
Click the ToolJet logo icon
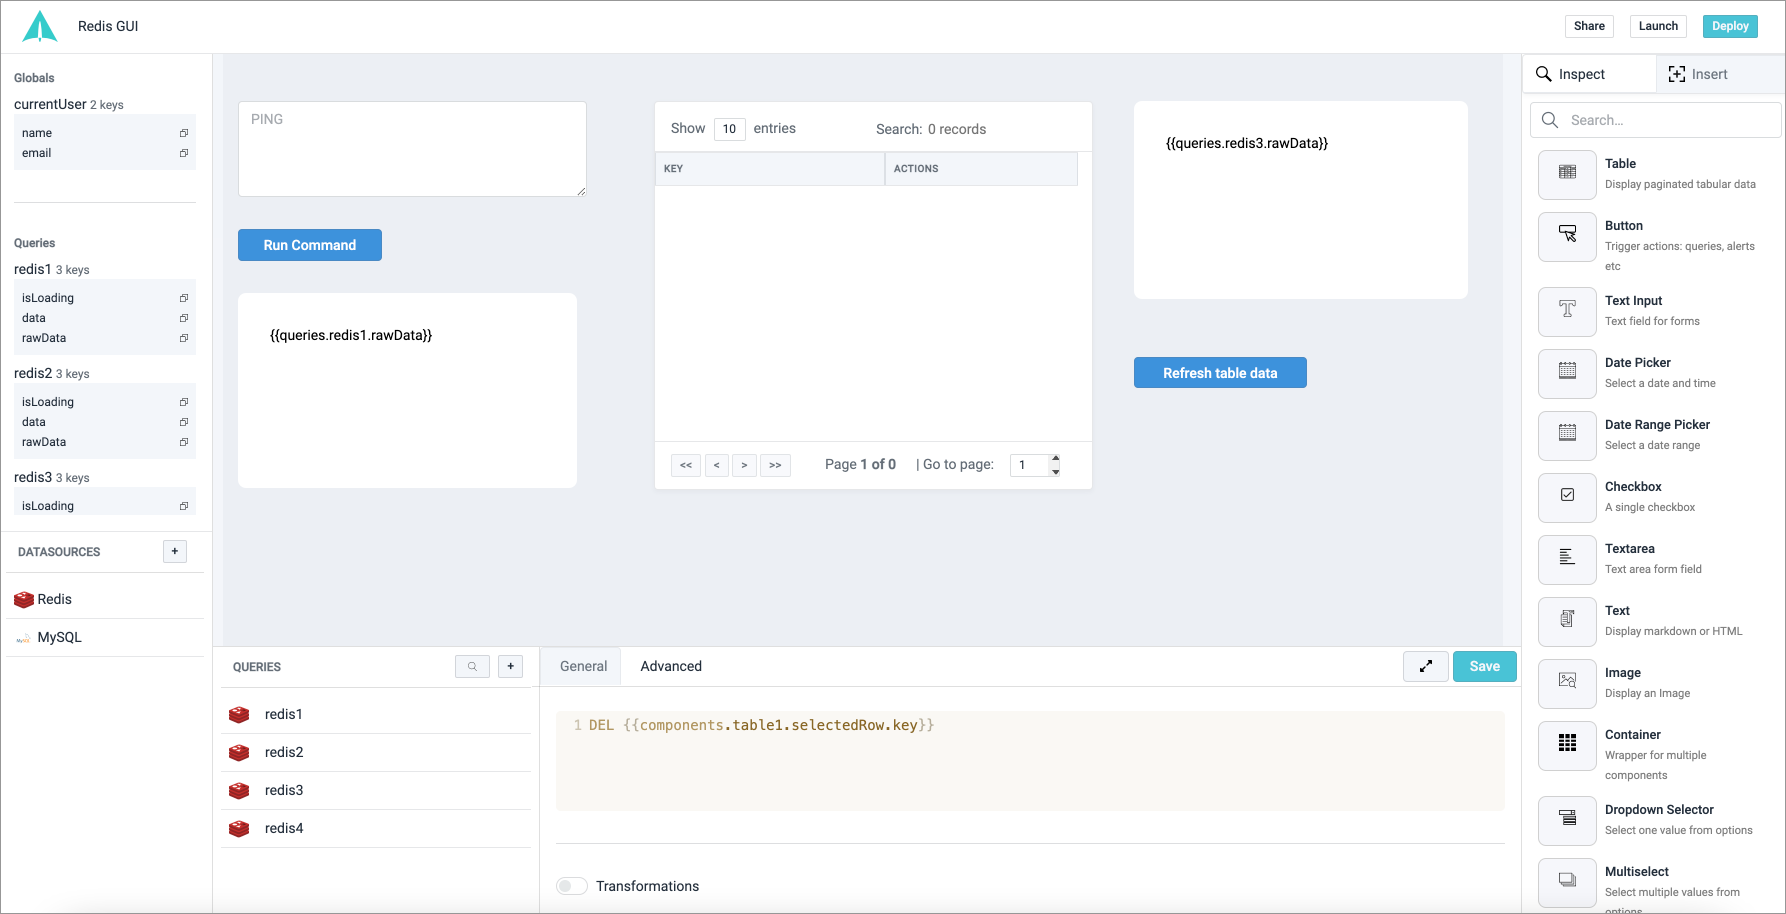point(40,26)
